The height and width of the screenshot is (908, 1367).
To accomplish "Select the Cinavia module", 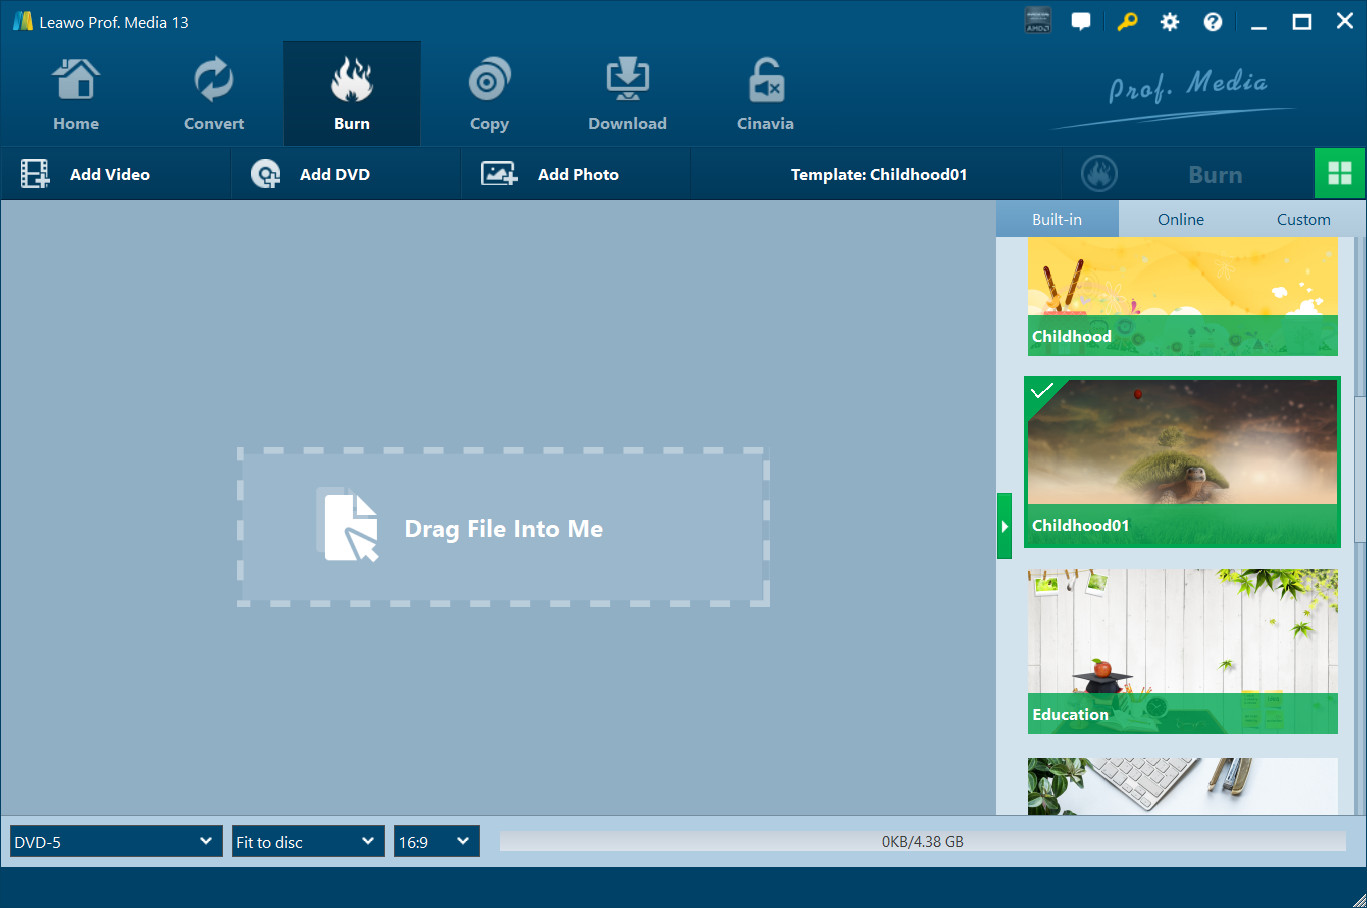I will (x=765, y=92).
